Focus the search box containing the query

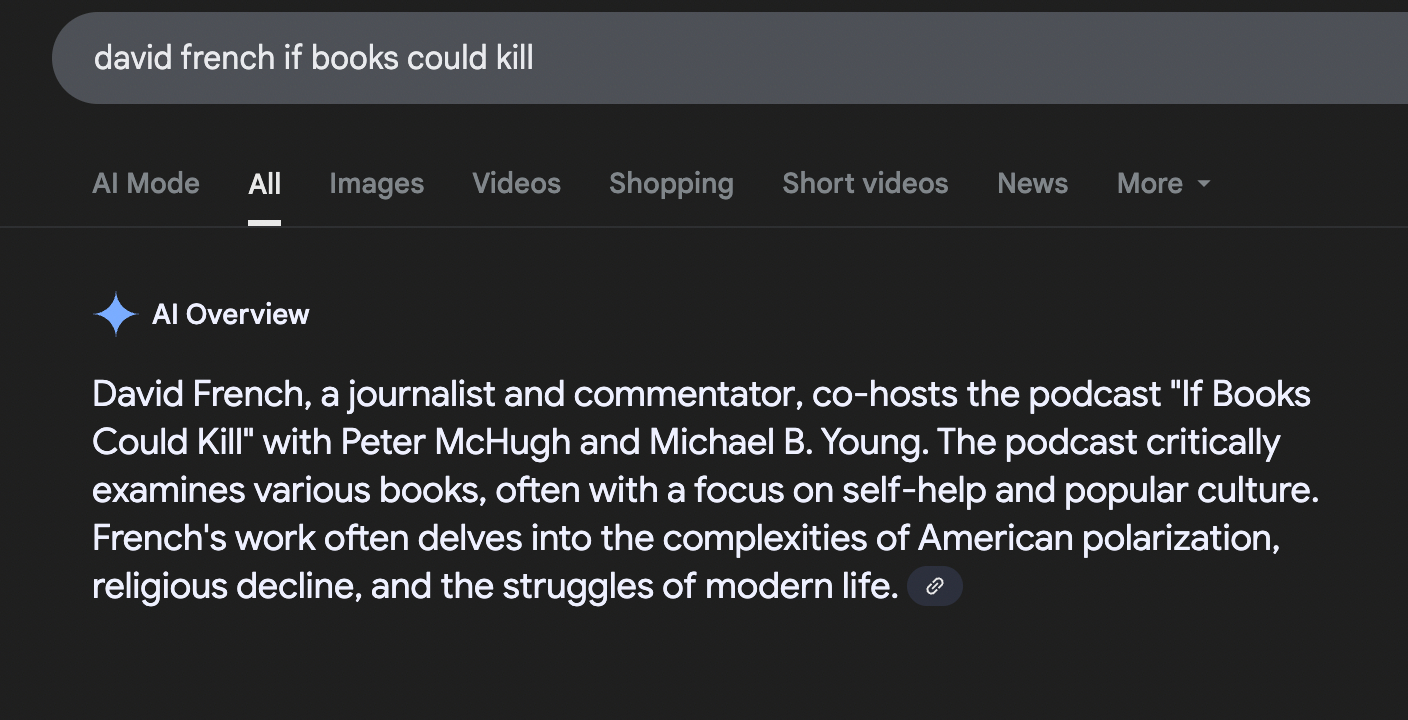coord(700,58)
